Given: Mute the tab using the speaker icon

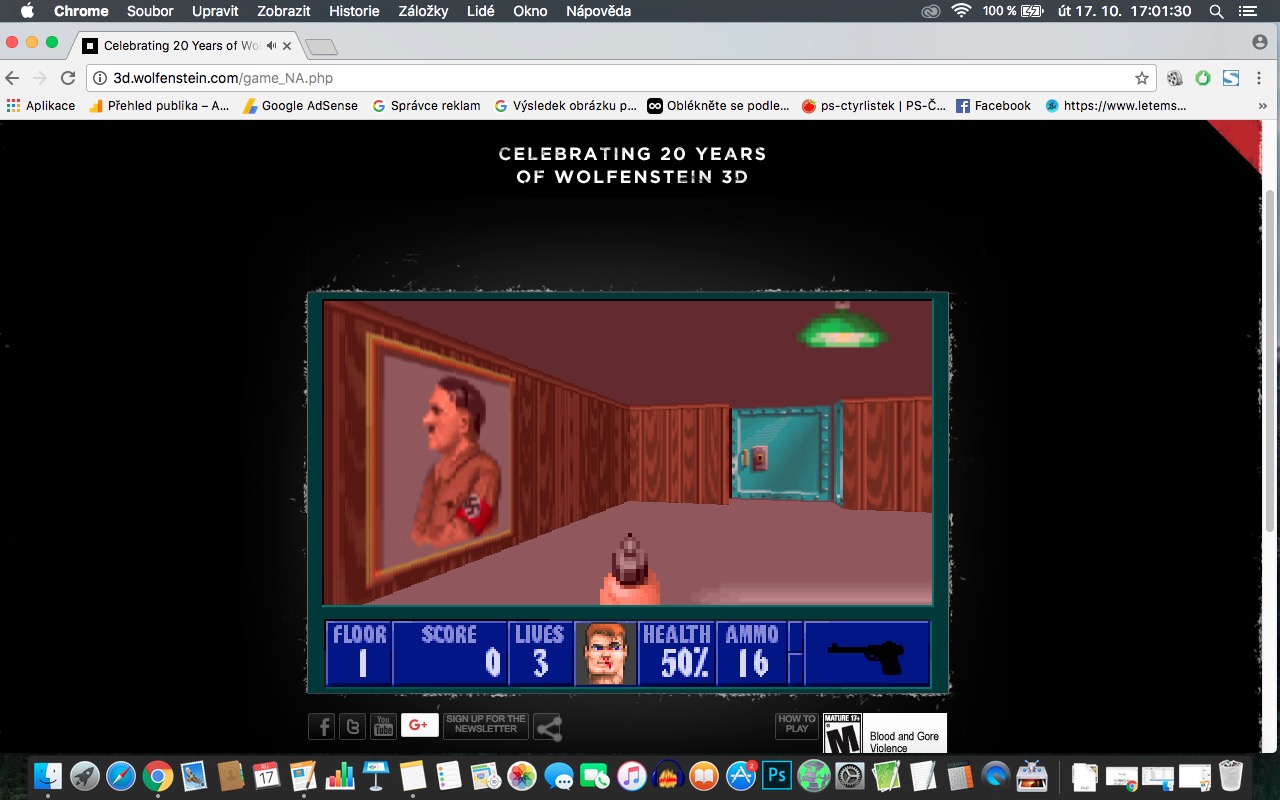Looking at the screenshot, I should (271, 46).
